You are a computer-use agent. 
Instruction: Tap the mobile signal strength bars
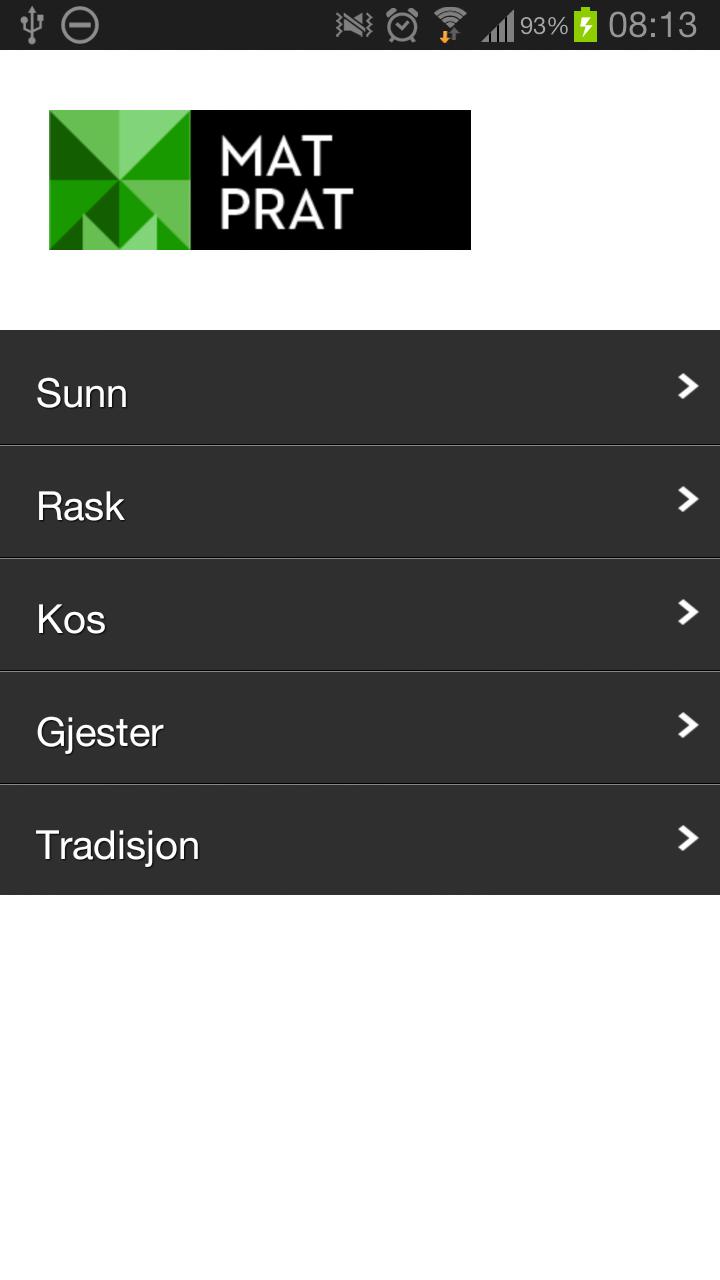[x=498, y=25]
